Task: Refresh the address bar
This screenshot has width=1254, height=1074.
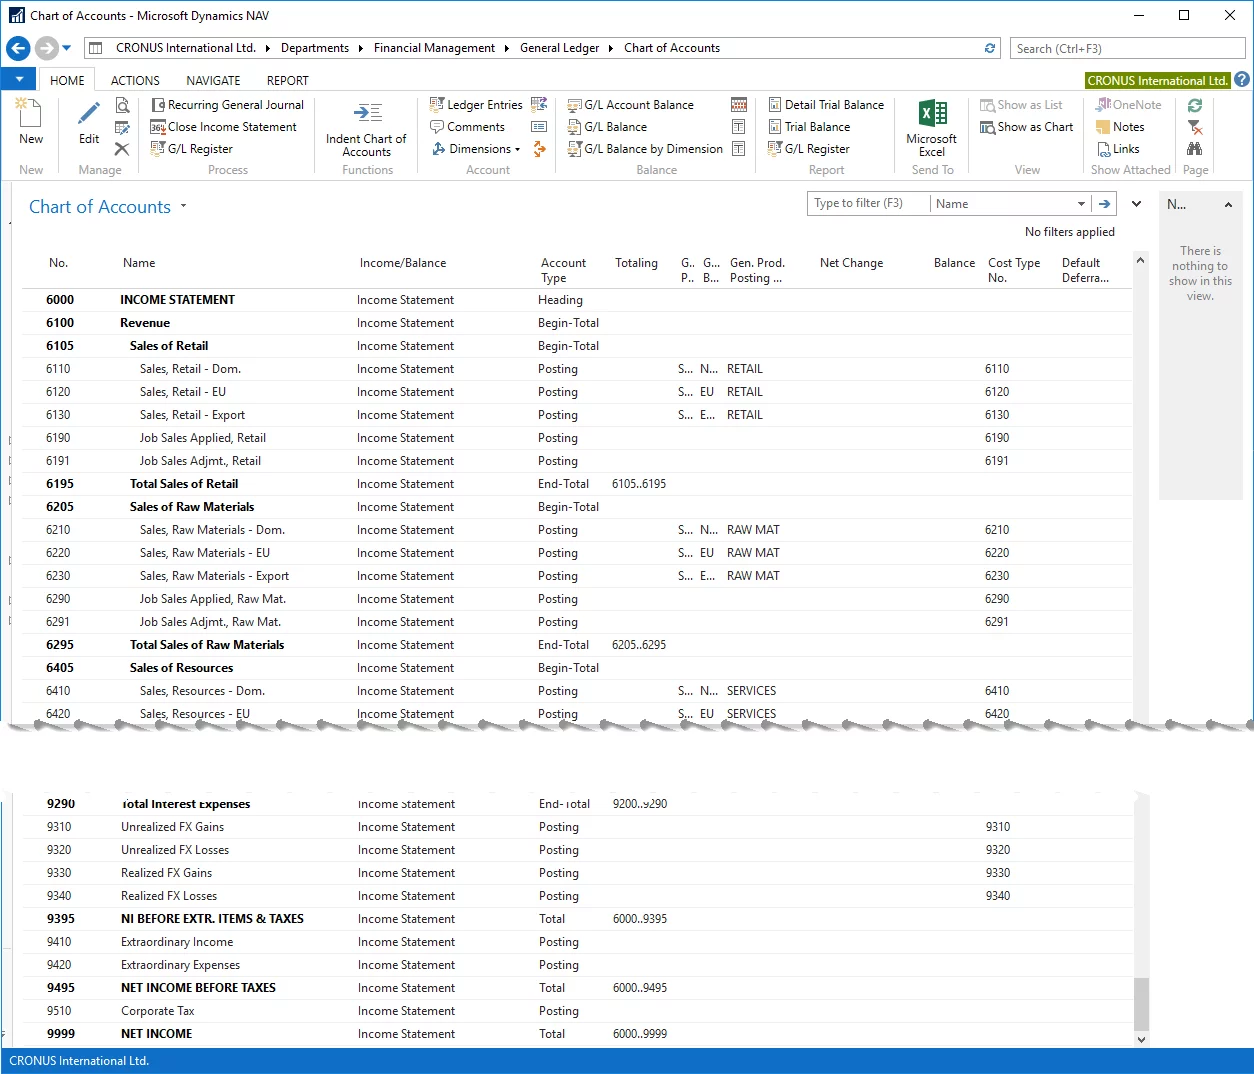Action: pyautogui.click(x=990, y=48)
